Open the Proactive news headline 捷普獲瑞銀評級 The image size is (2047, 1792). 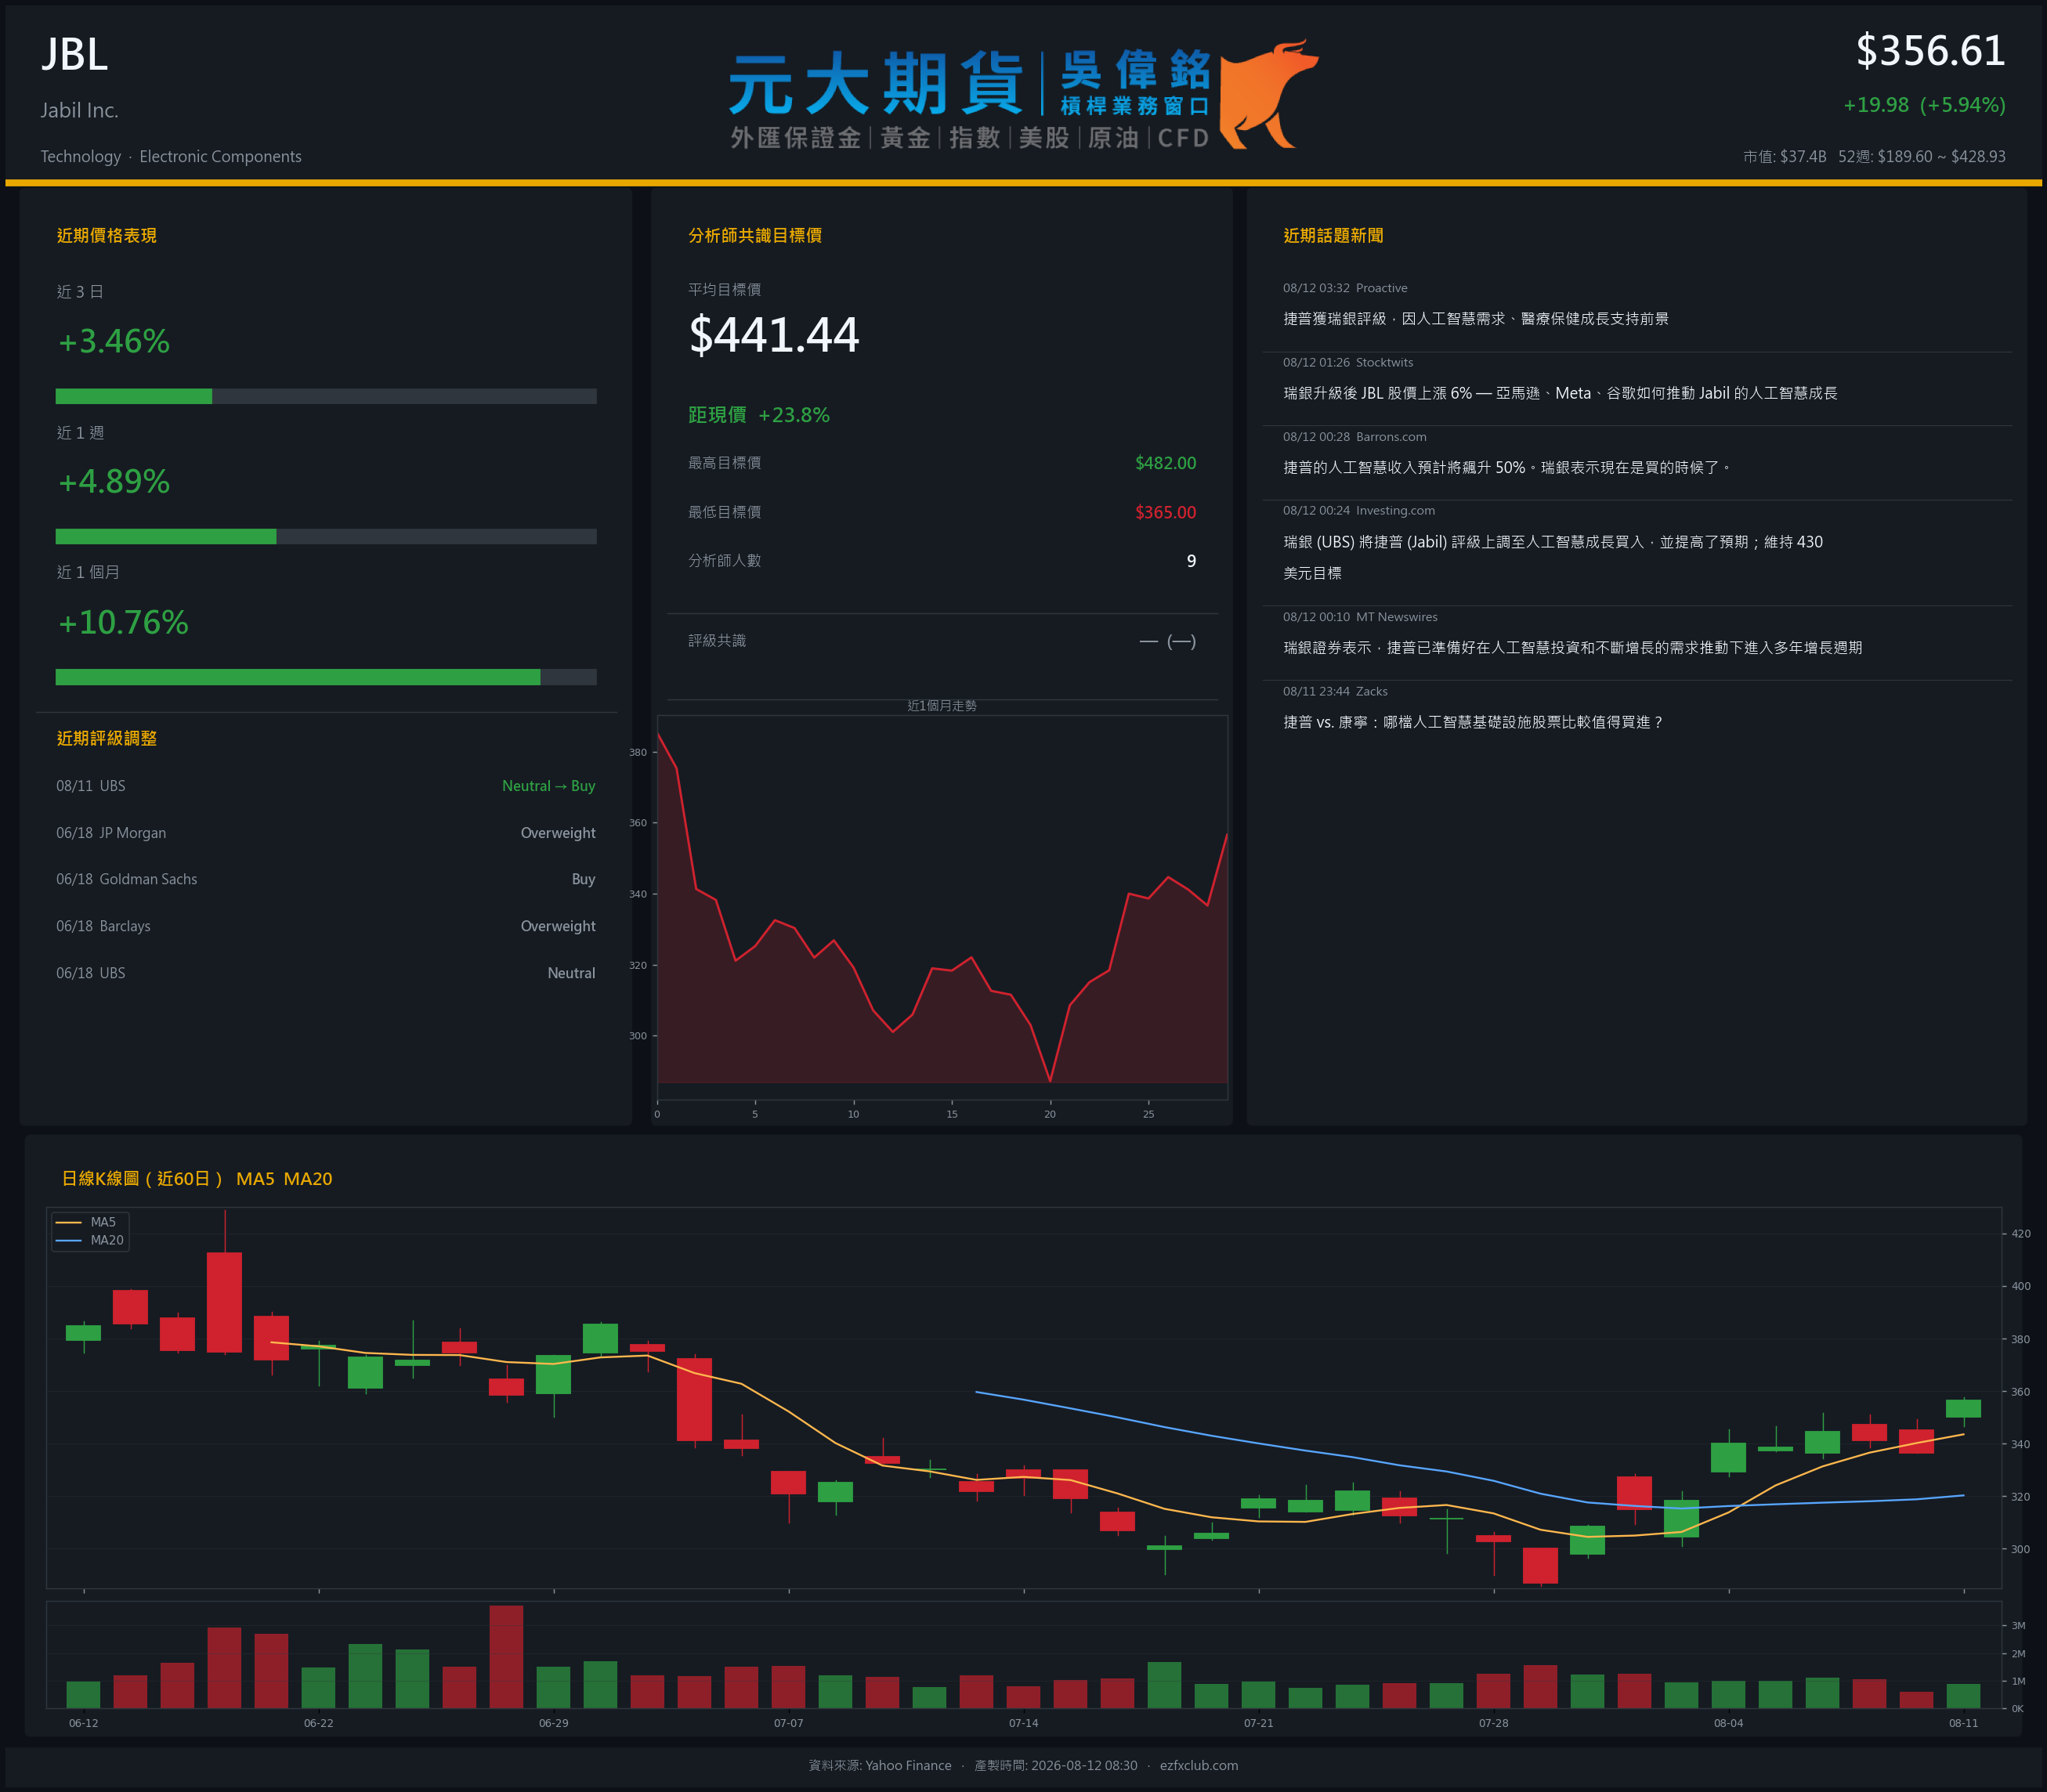pos(1476,318)
